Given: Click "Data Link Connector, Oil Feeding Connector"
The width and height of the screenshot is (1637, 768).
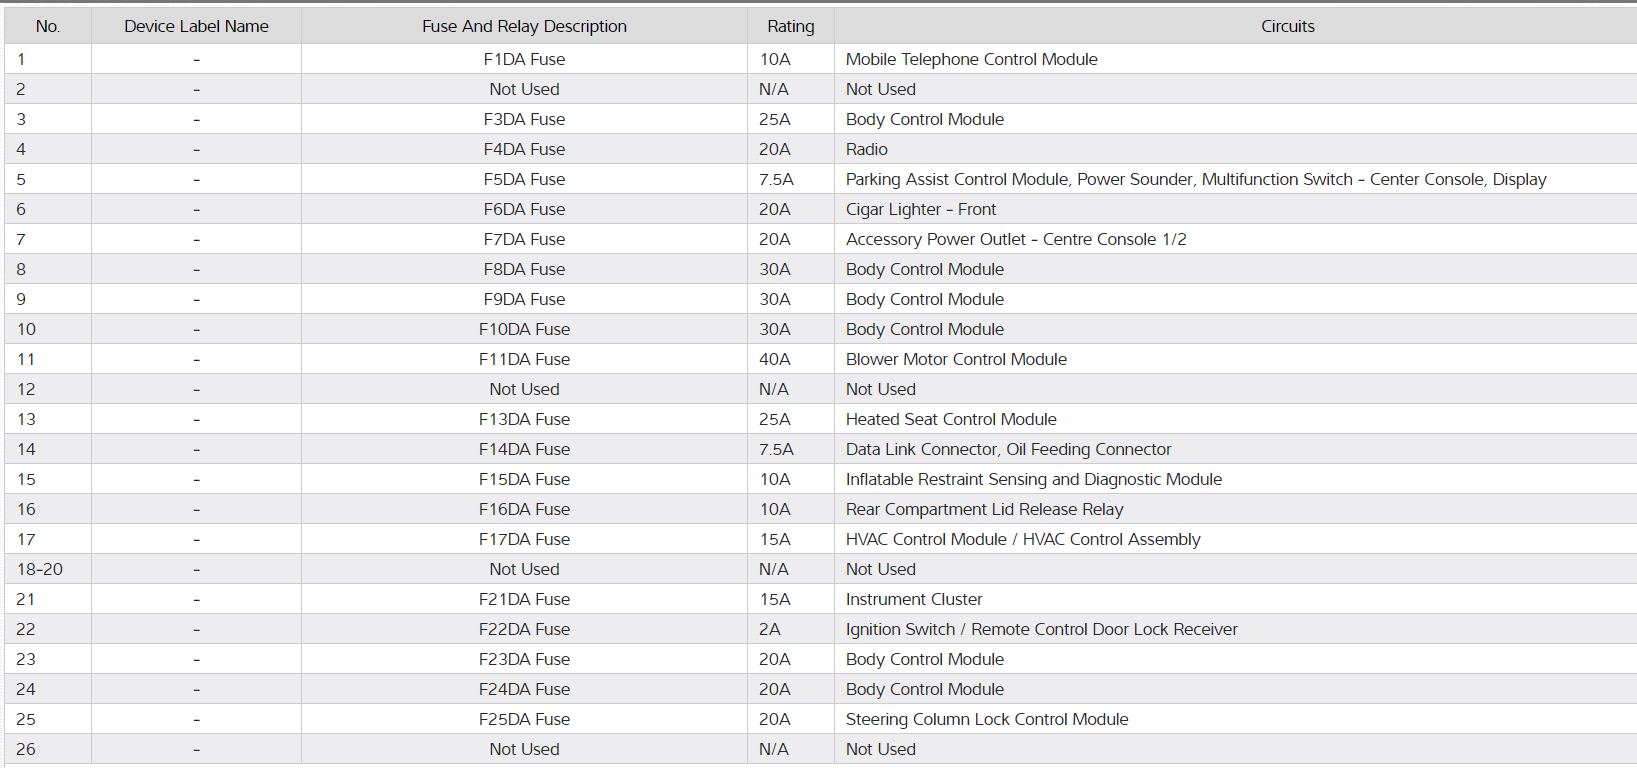Looking at the screenshot, I should click(1008, 450).
